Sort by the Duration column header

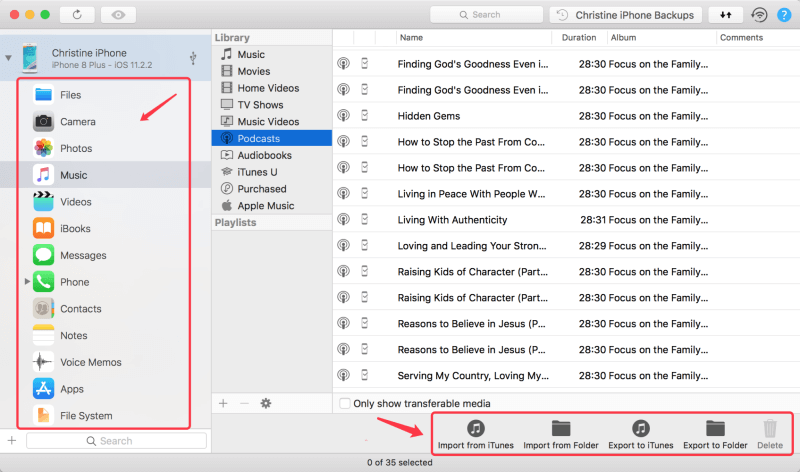tap(579, 37)
